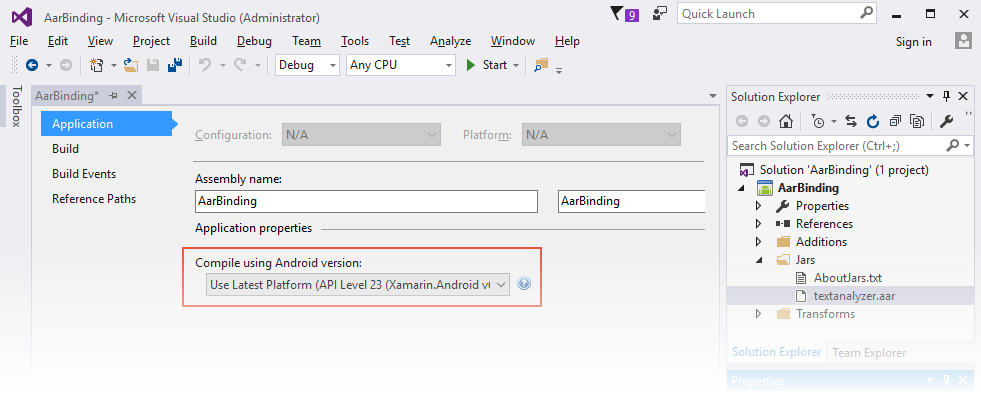Click the Assembly name input field
The image size is (981, 396).
(x=367, y=201)
